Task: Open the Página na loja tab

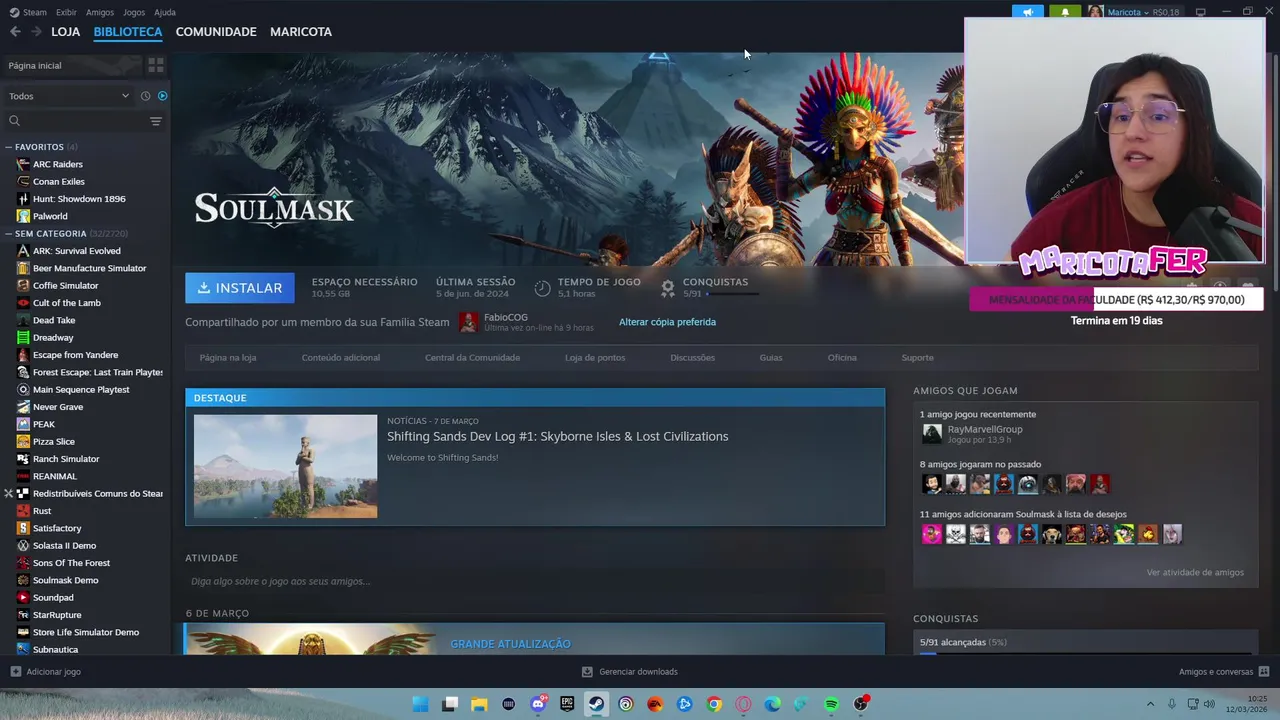Action: [x=228, y=358]
